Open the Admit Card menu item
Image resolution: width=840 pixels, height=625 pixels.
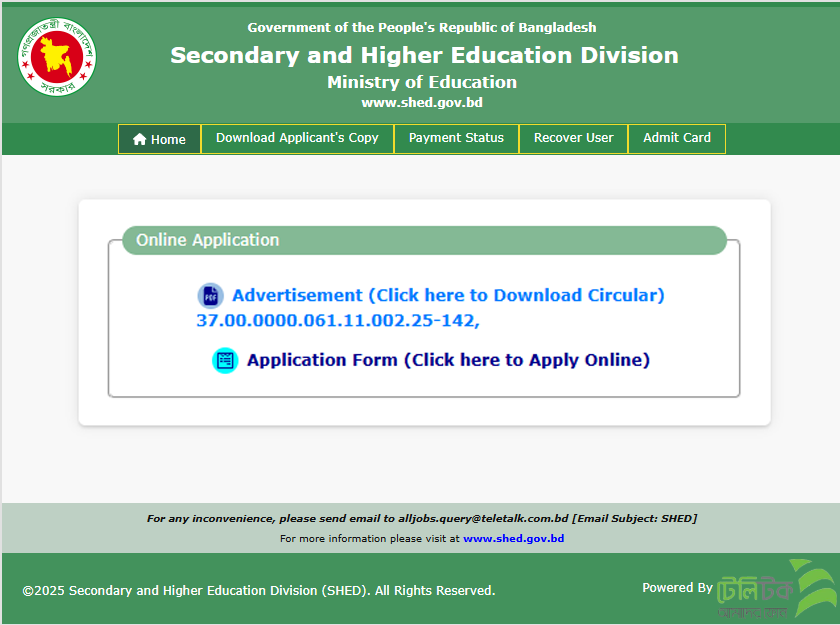(676, 138)
